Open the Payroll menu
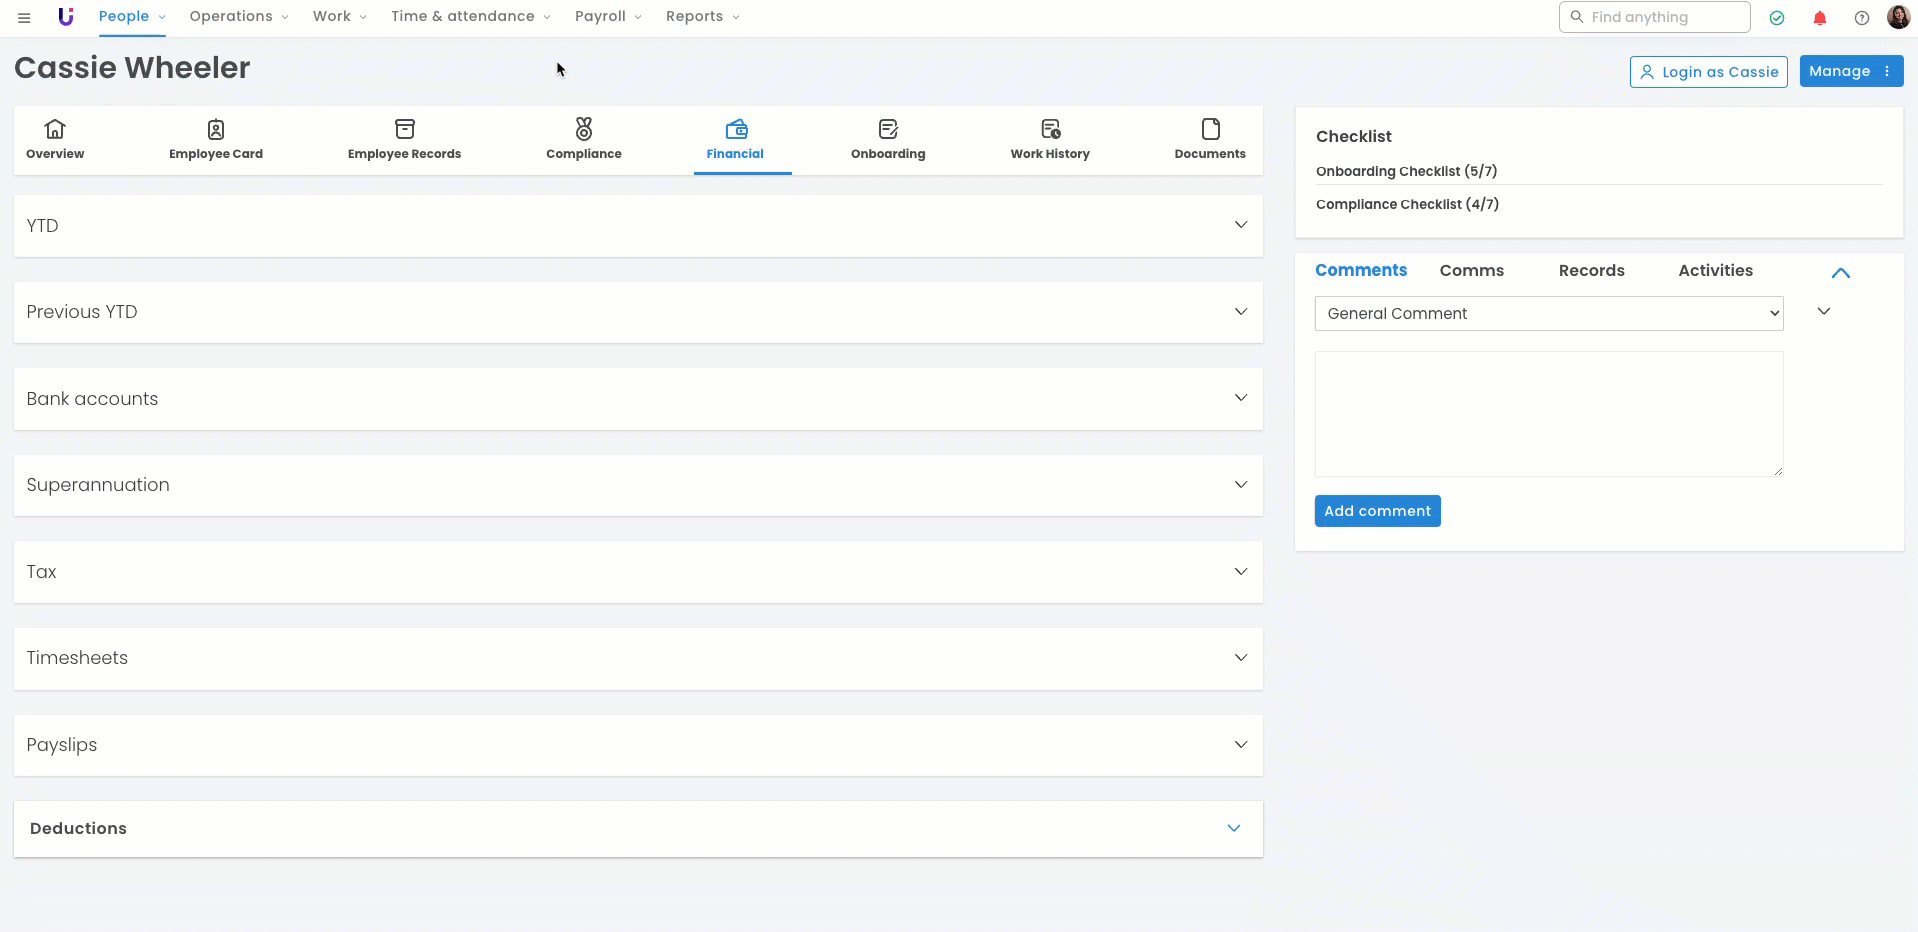Viewport: 1918px width, 932px height. coord(607,17)
